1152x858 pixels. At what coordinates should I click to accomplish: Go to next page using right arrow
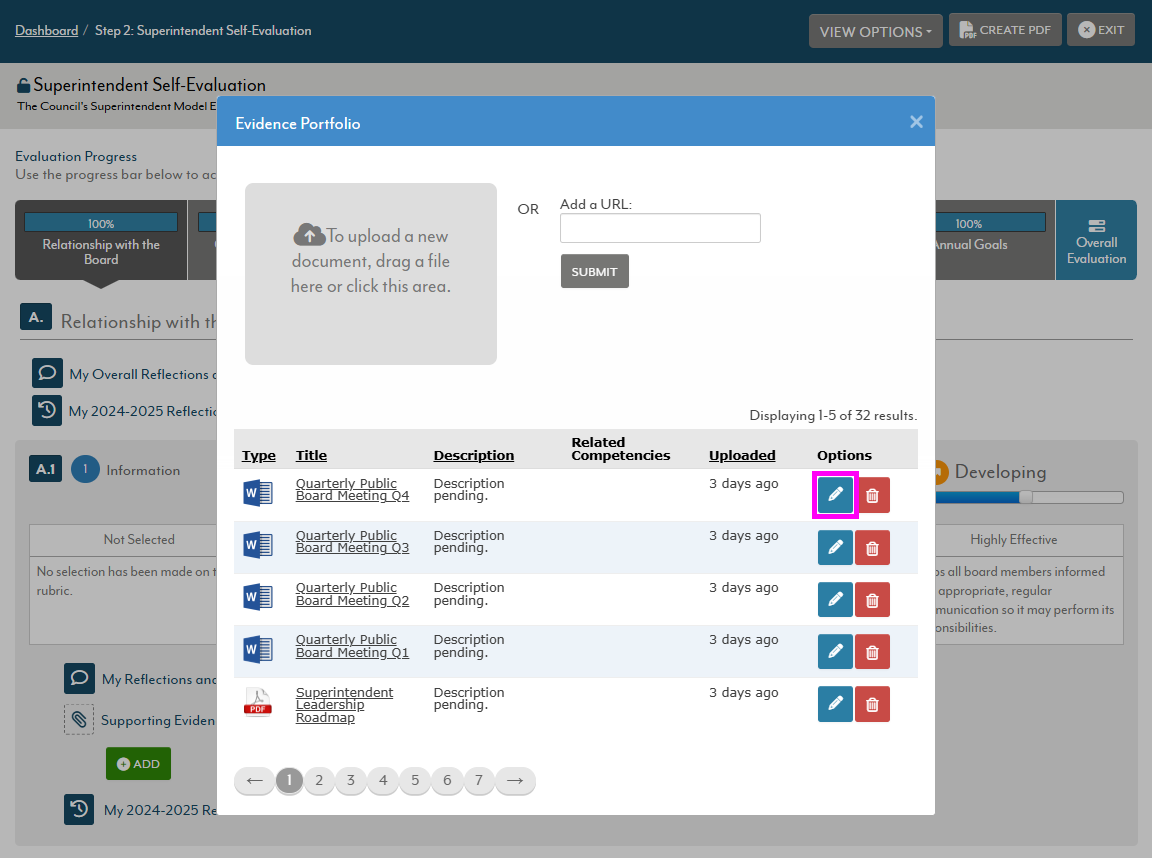click(515, 781)
